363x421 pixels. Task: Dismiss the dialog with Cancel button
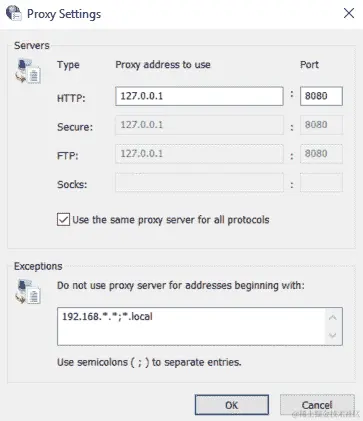click(317, 405)
